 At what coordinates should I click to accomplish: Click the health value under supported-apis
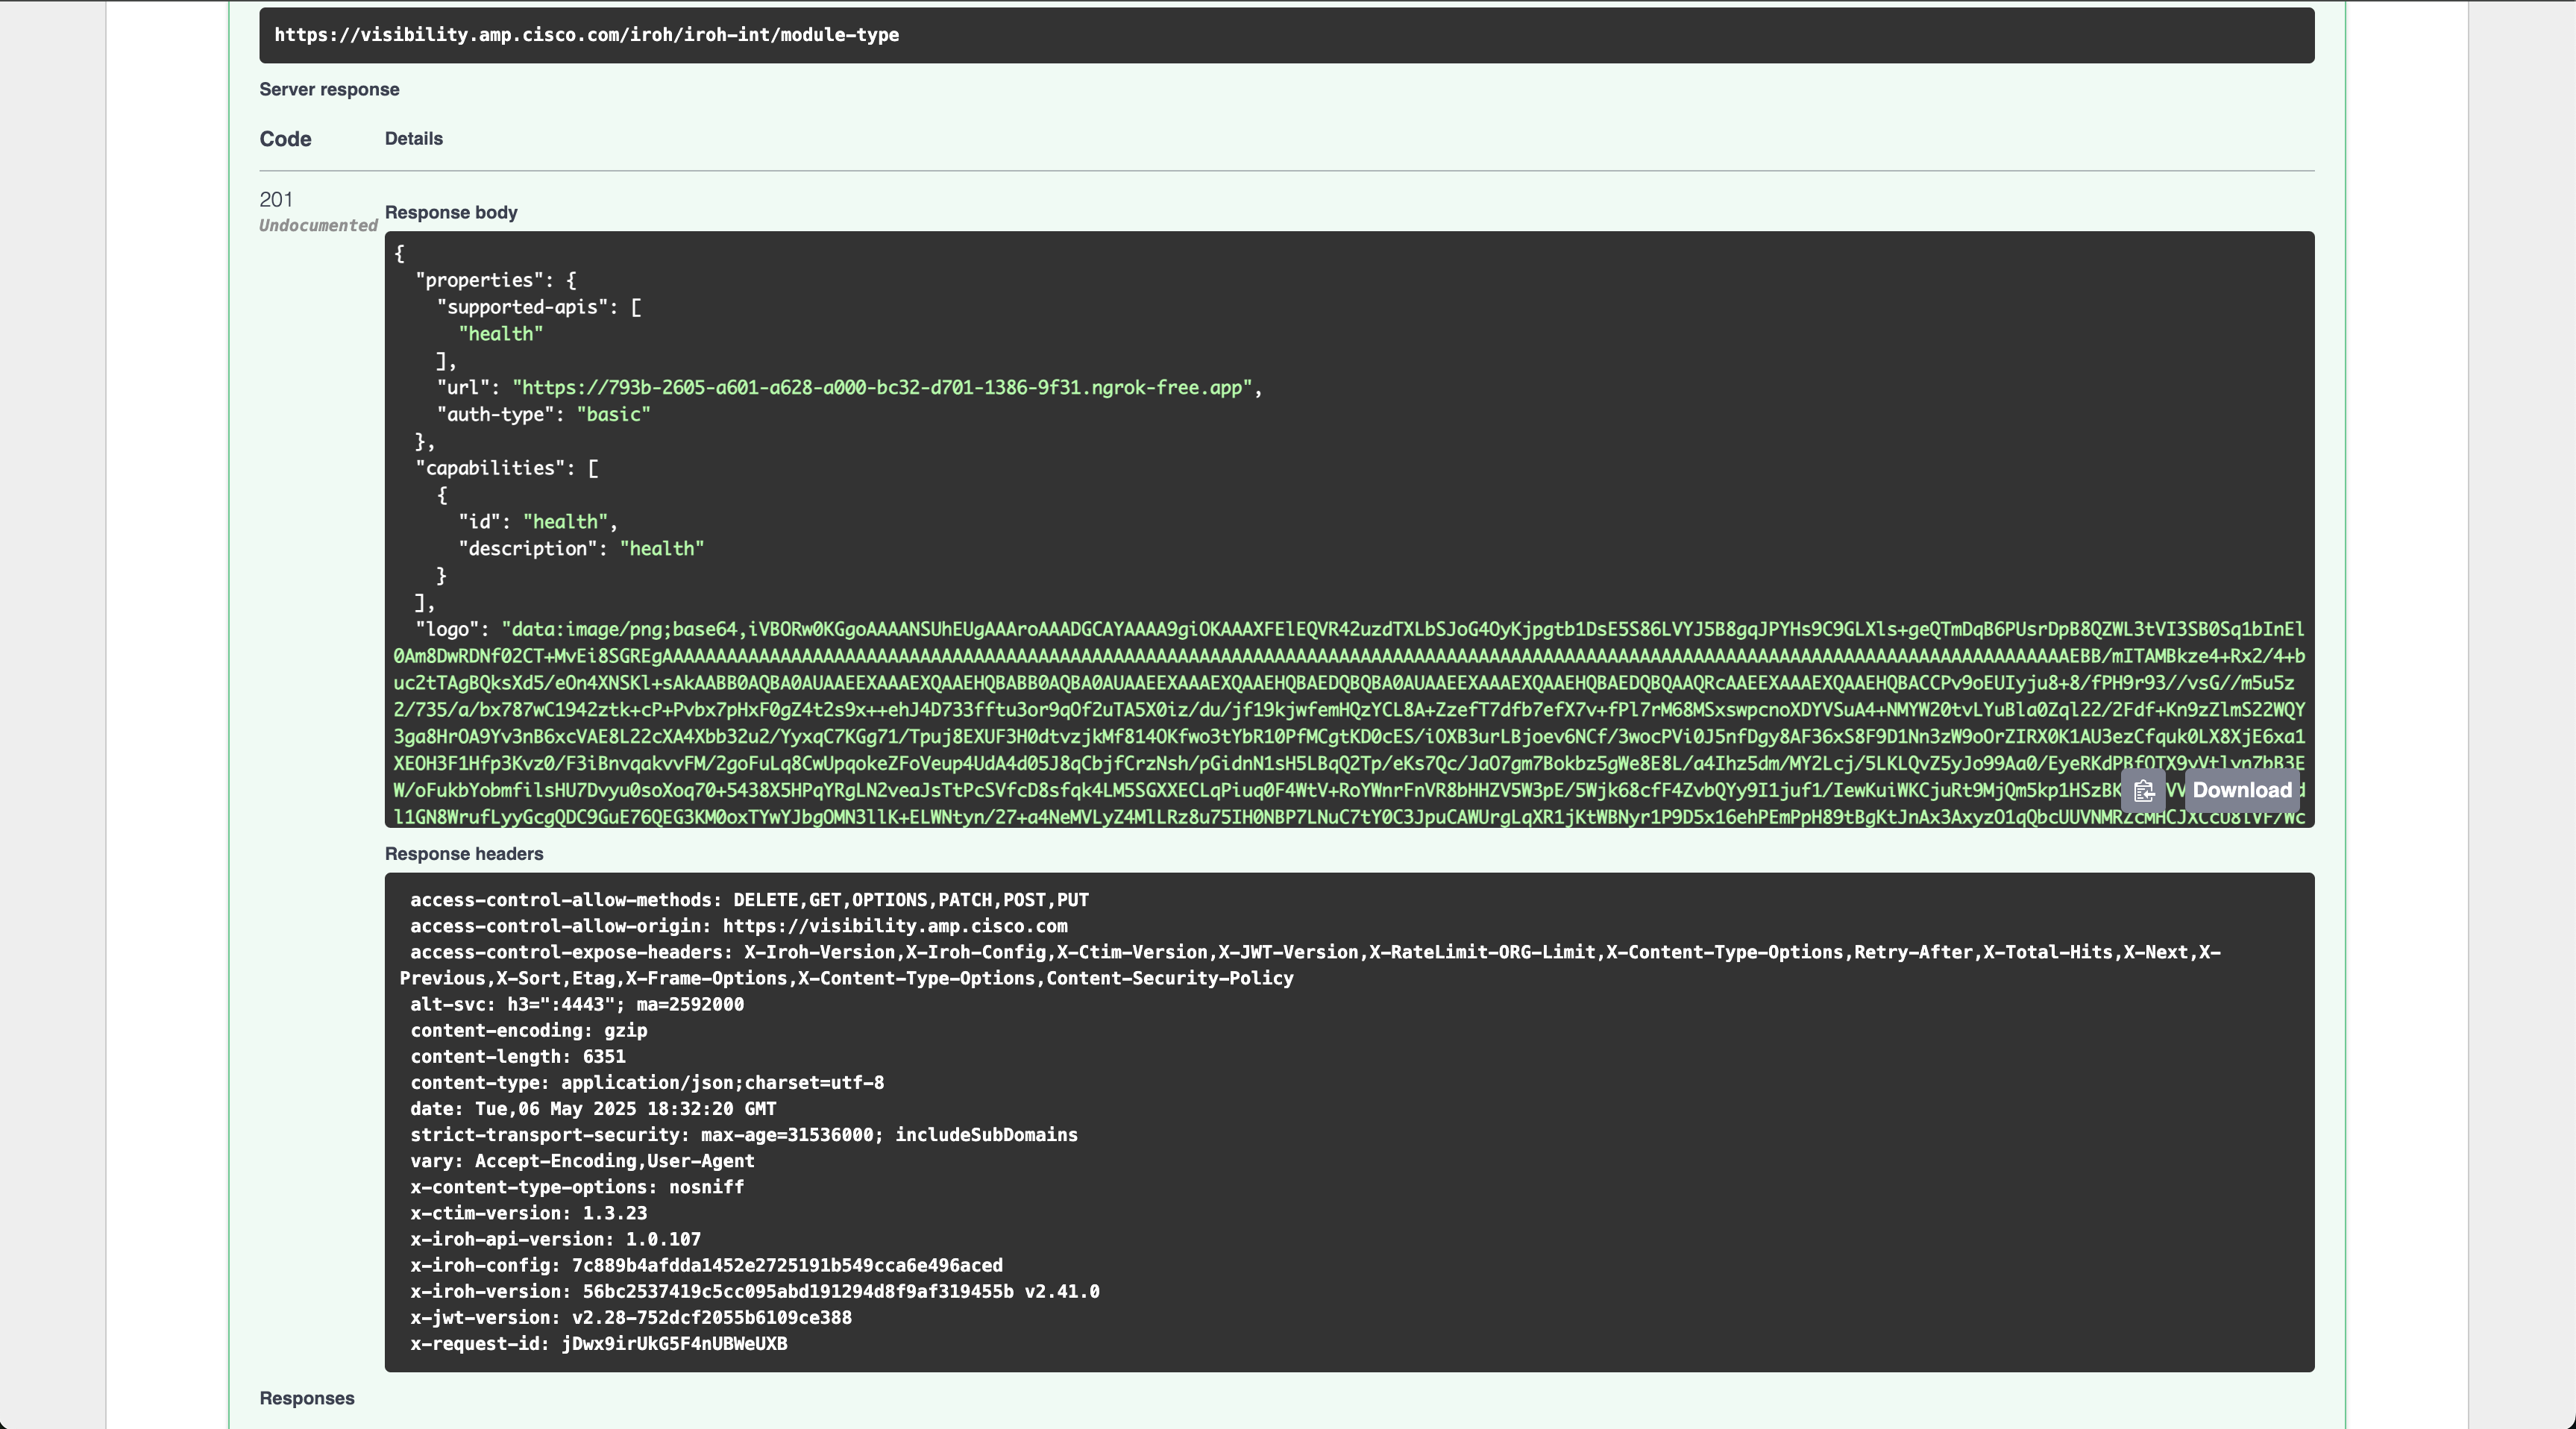tap(500, 334)
